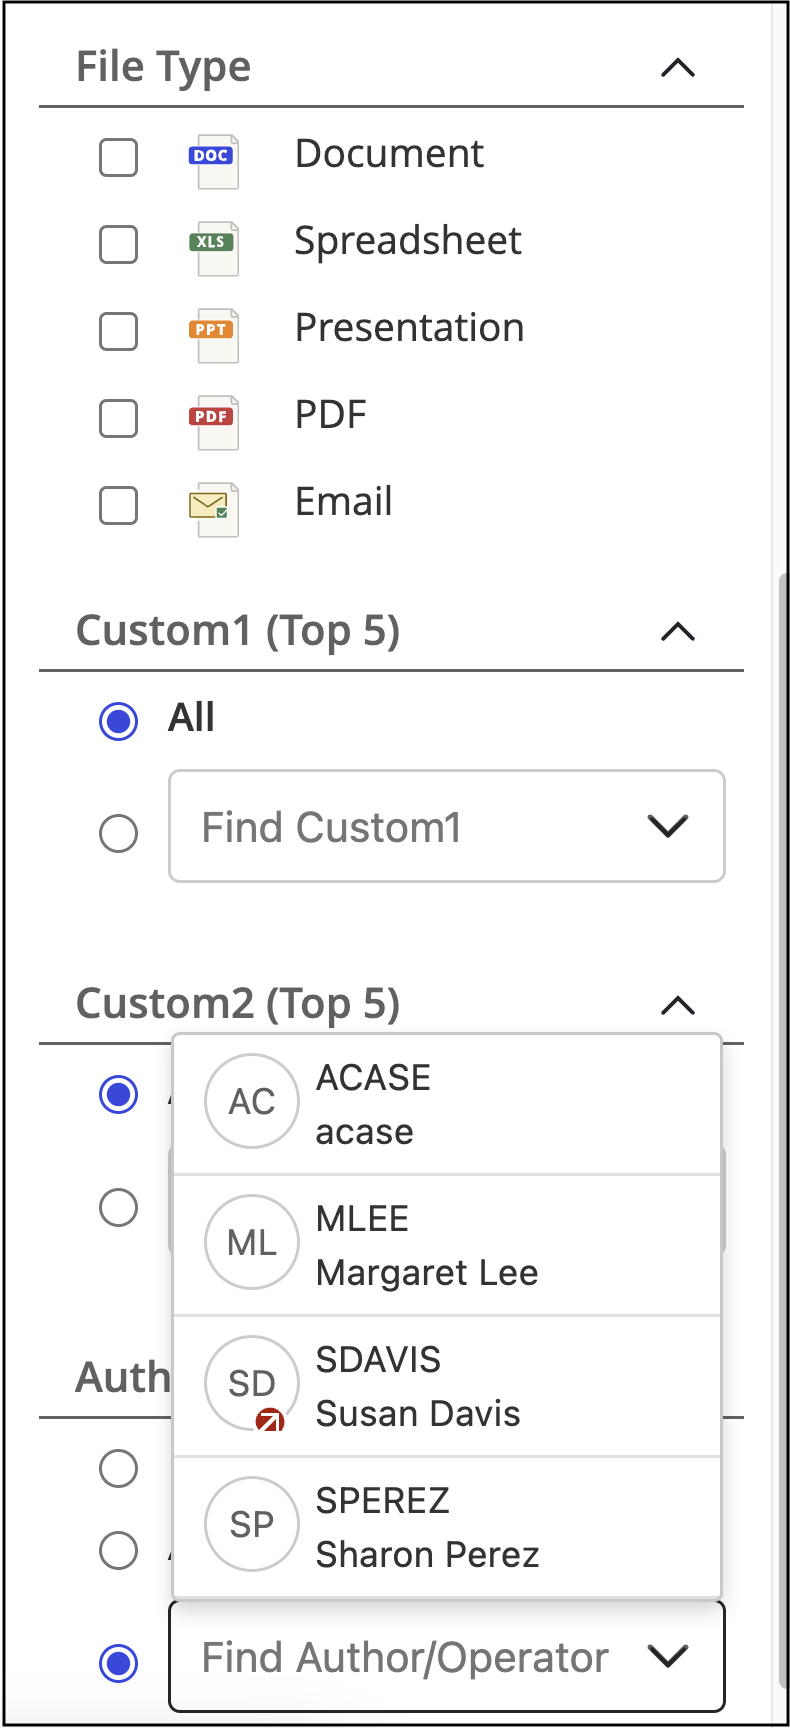The width and height of the screenshot is (790, 1728).
Task: Click the XLS spreadsheet file icon
Action: click(213, 247)
